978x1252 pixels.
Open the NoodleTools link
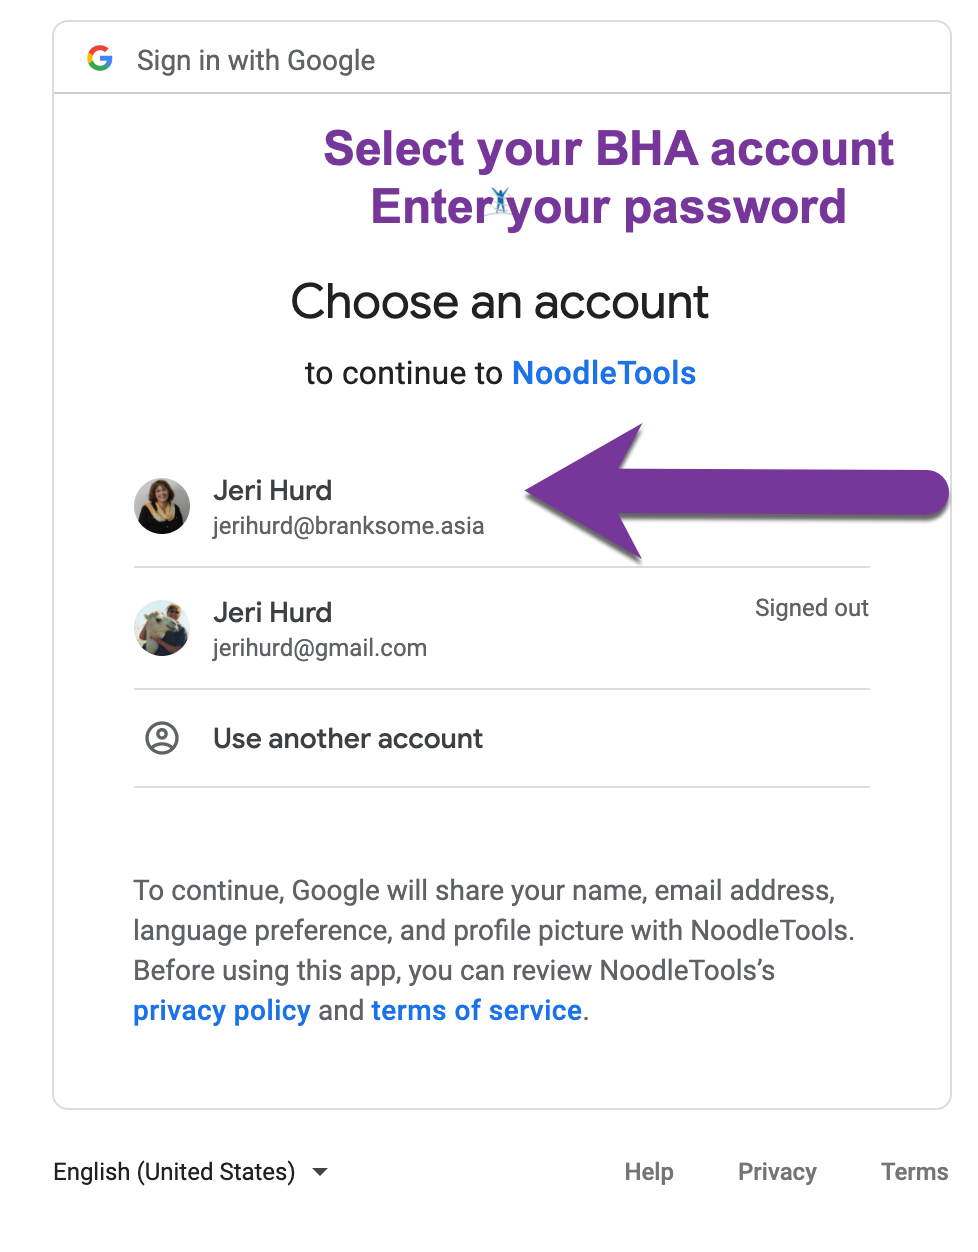pyautogui.click(x=603, y=373)
